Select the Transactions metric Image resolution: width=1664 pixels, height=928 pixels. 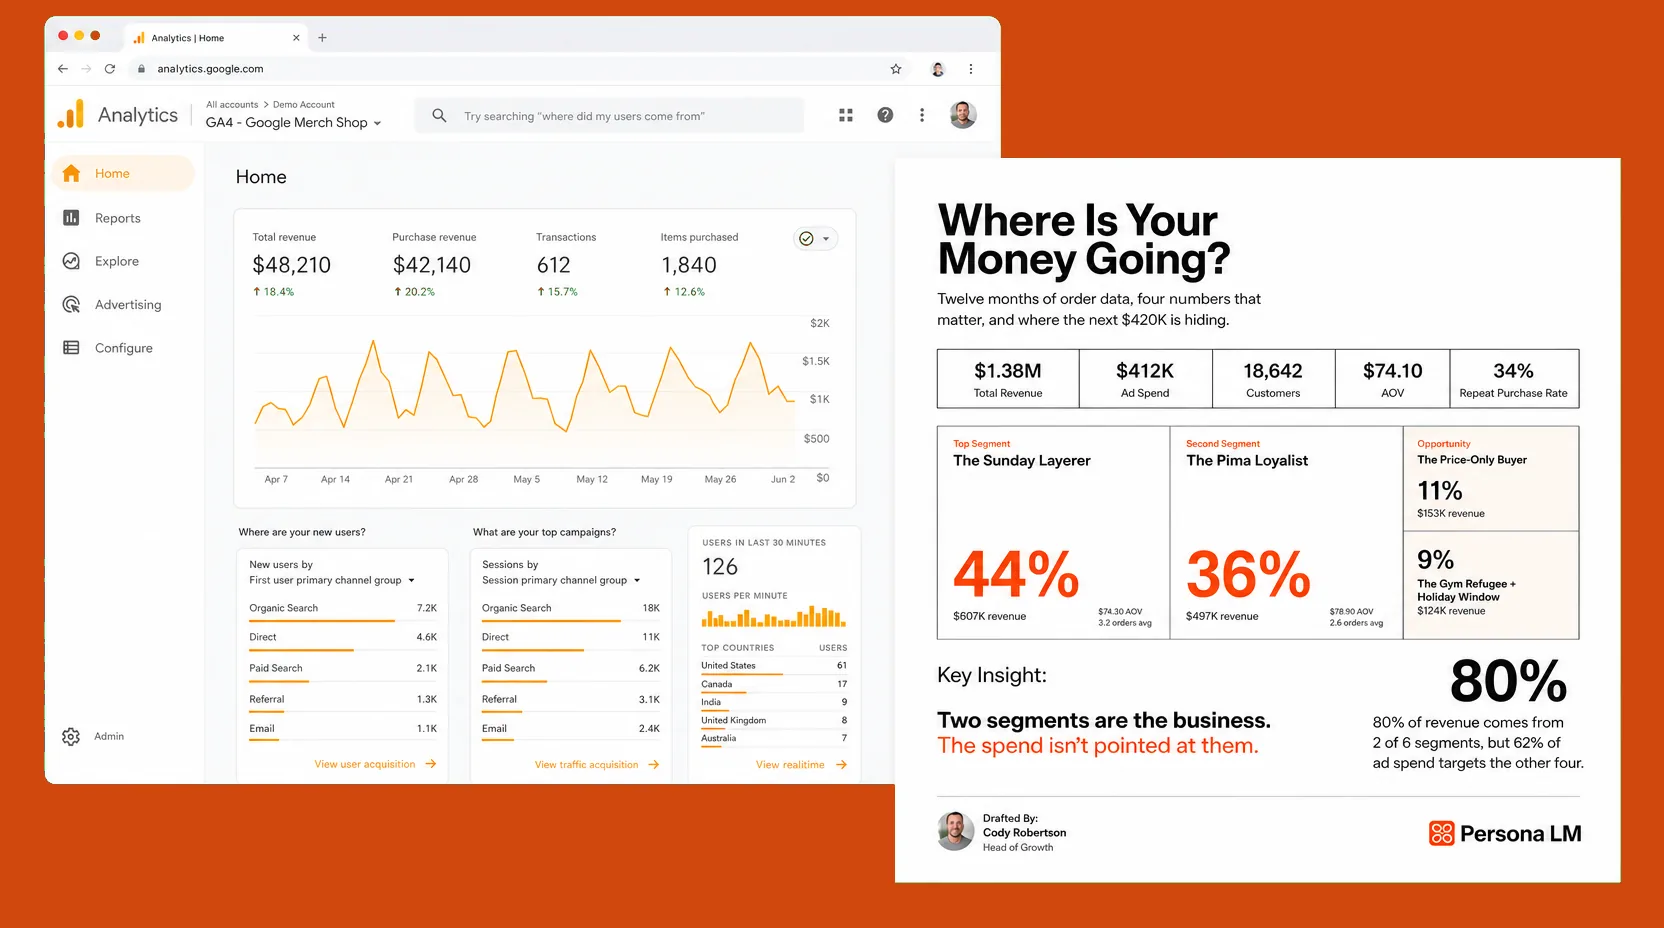pos(566,265)
